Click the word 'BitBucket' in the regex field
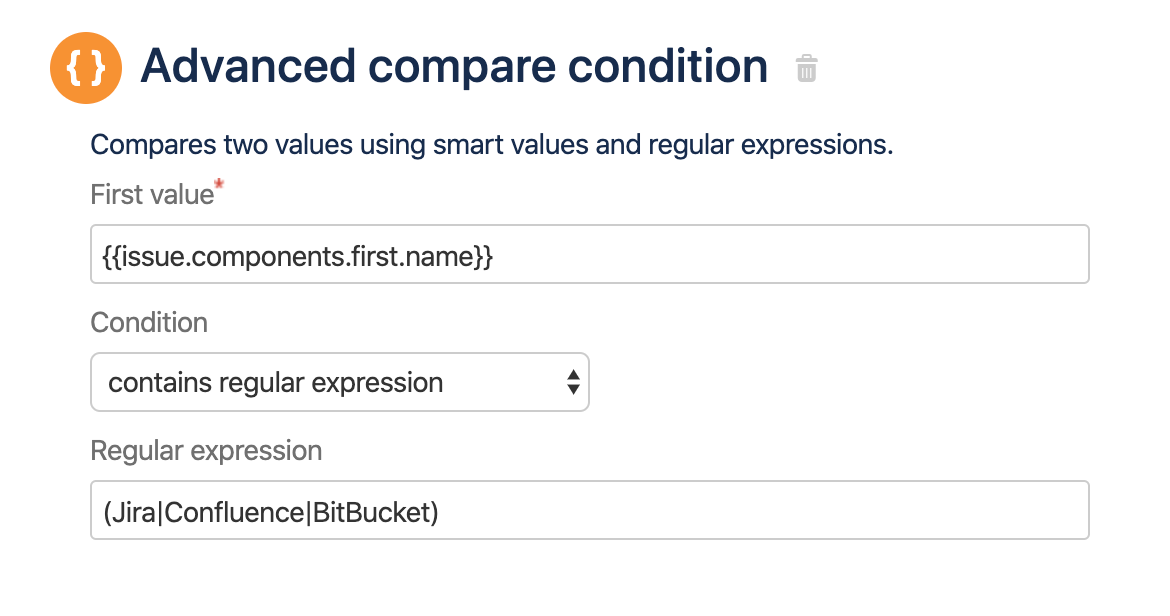 tap(372, 511)
